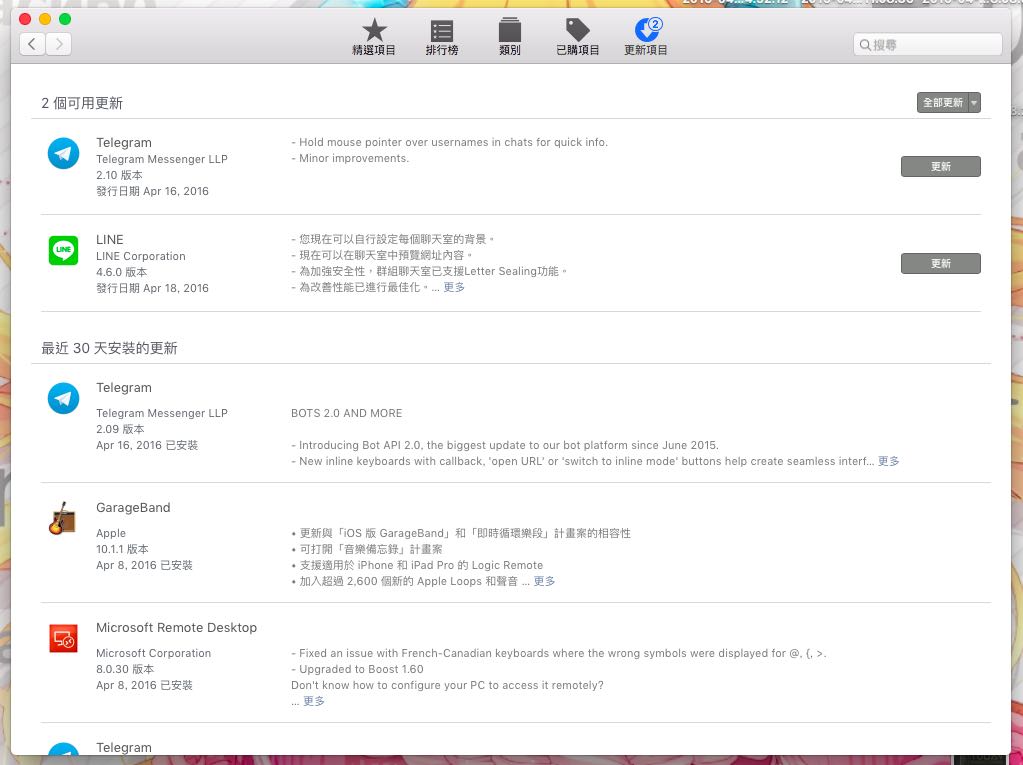Image resolution: width=1023 pixels, height=765 pixels.
Task: Minimize the App Store window
Action: coord(45,19)
